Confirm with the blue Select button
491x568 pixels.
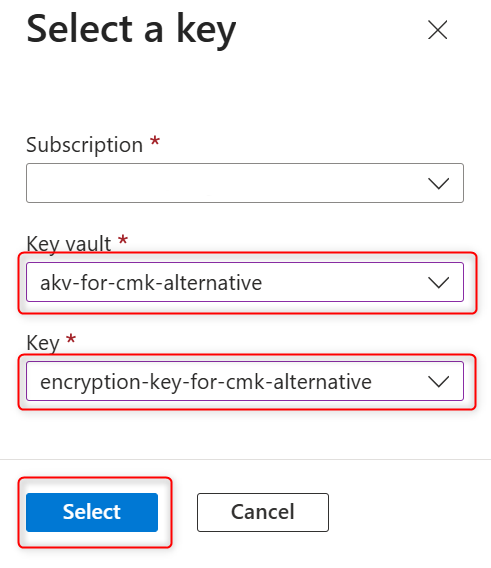tap(92, 512)
